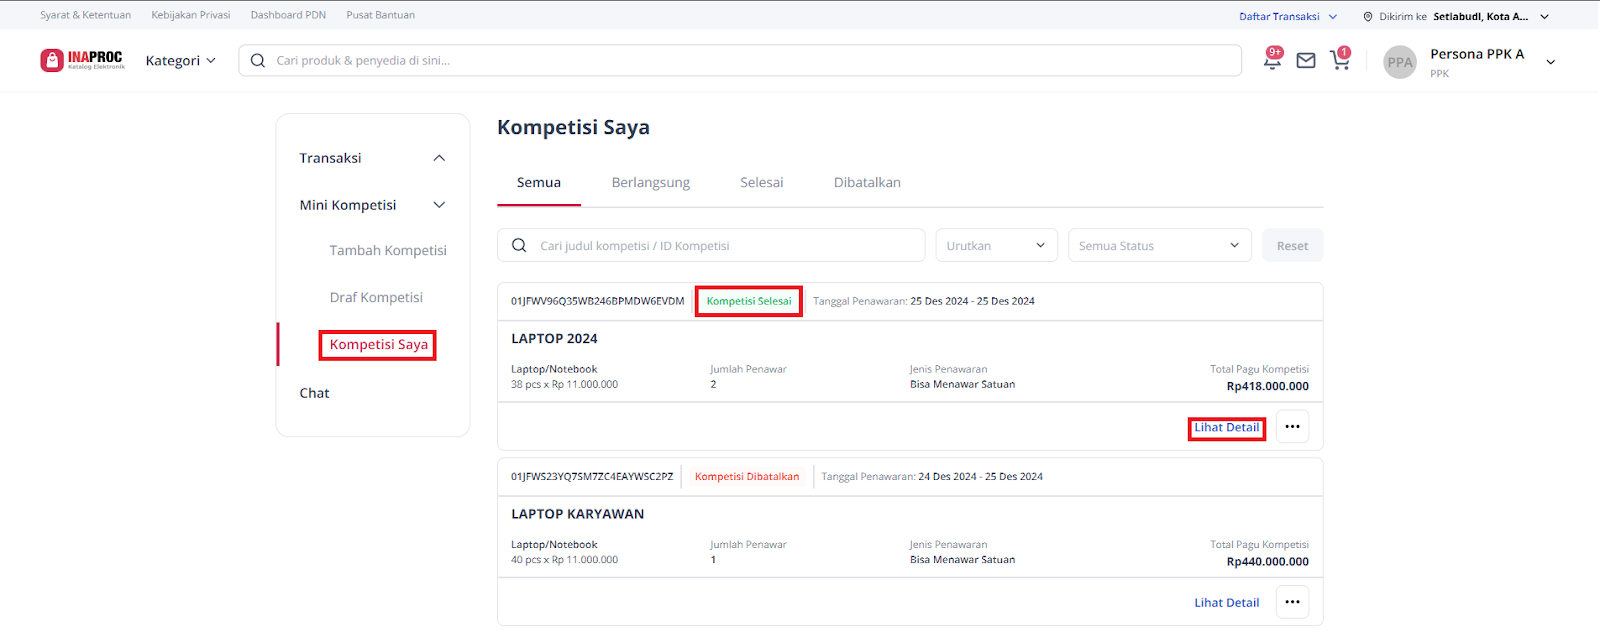Open the INAPROC logo home link
The height and width of the screenshot is (632, 1600).
[82, 60]
